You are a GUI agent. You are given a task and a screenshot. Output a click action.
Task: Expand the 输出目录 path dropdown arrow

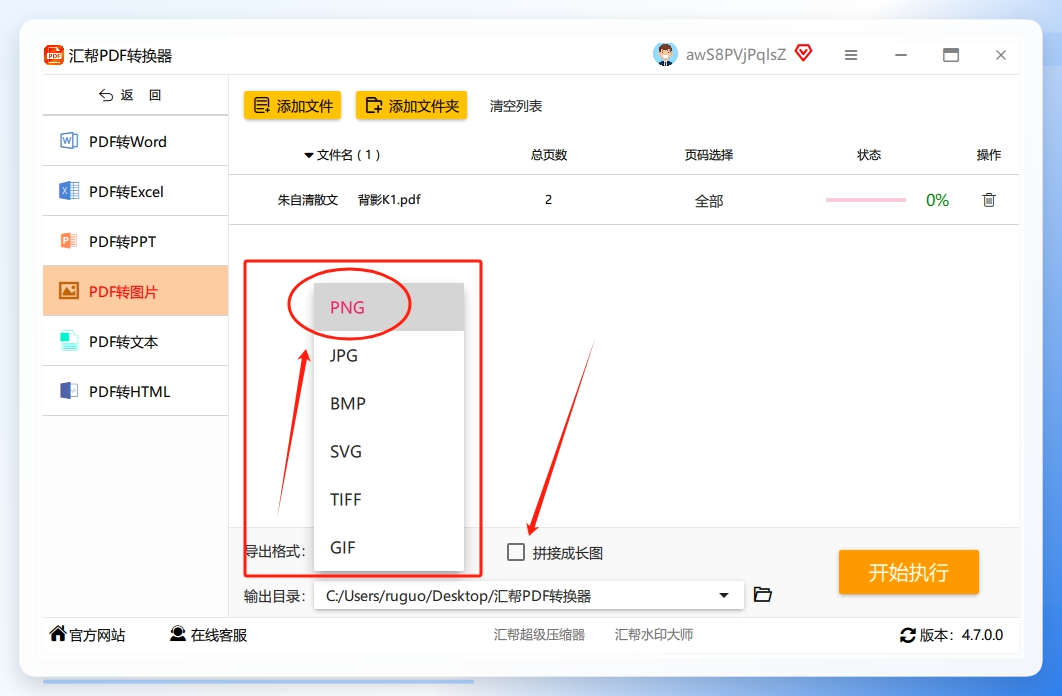click(x=724, y=596)
